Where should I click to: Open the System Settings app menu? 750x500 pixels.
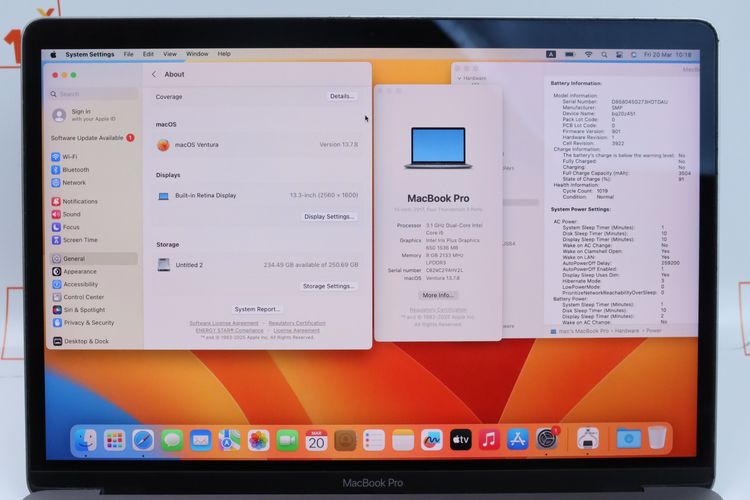pyautogui.click(x=90, y=54)
